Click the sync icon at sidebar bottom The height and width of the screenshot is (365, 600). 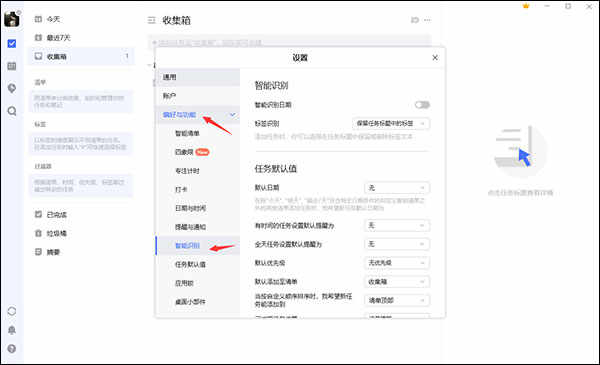coord(12,311)
